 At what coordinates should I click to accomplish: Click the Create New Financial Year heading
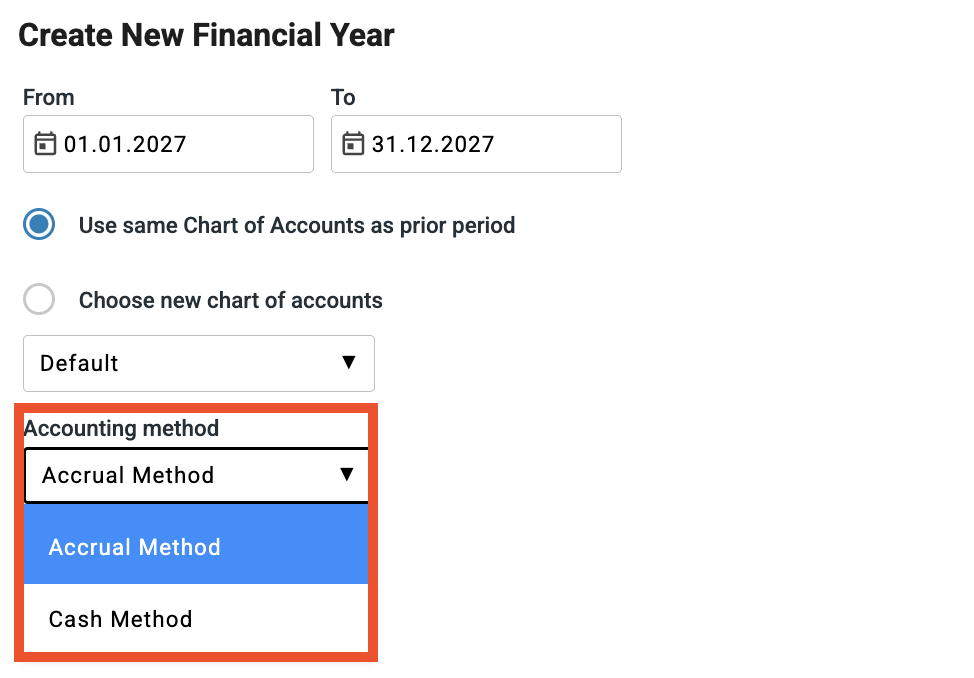(207, 36)
